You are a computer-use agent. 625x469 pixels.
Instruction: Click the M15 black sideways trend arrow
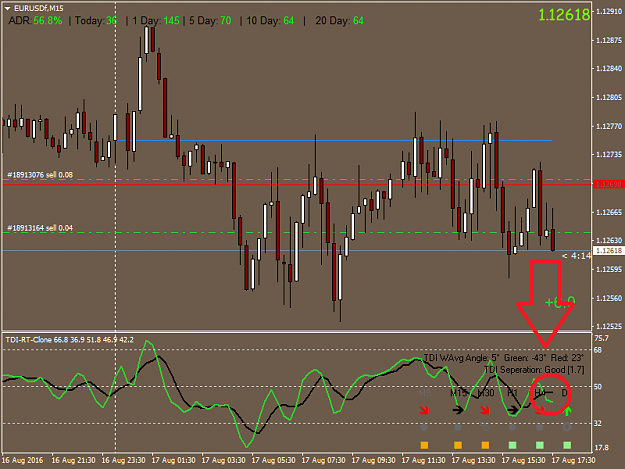458,410
